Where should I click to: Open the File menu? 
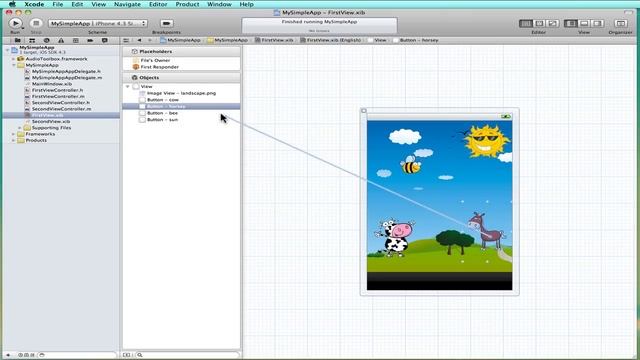[58, 4]
